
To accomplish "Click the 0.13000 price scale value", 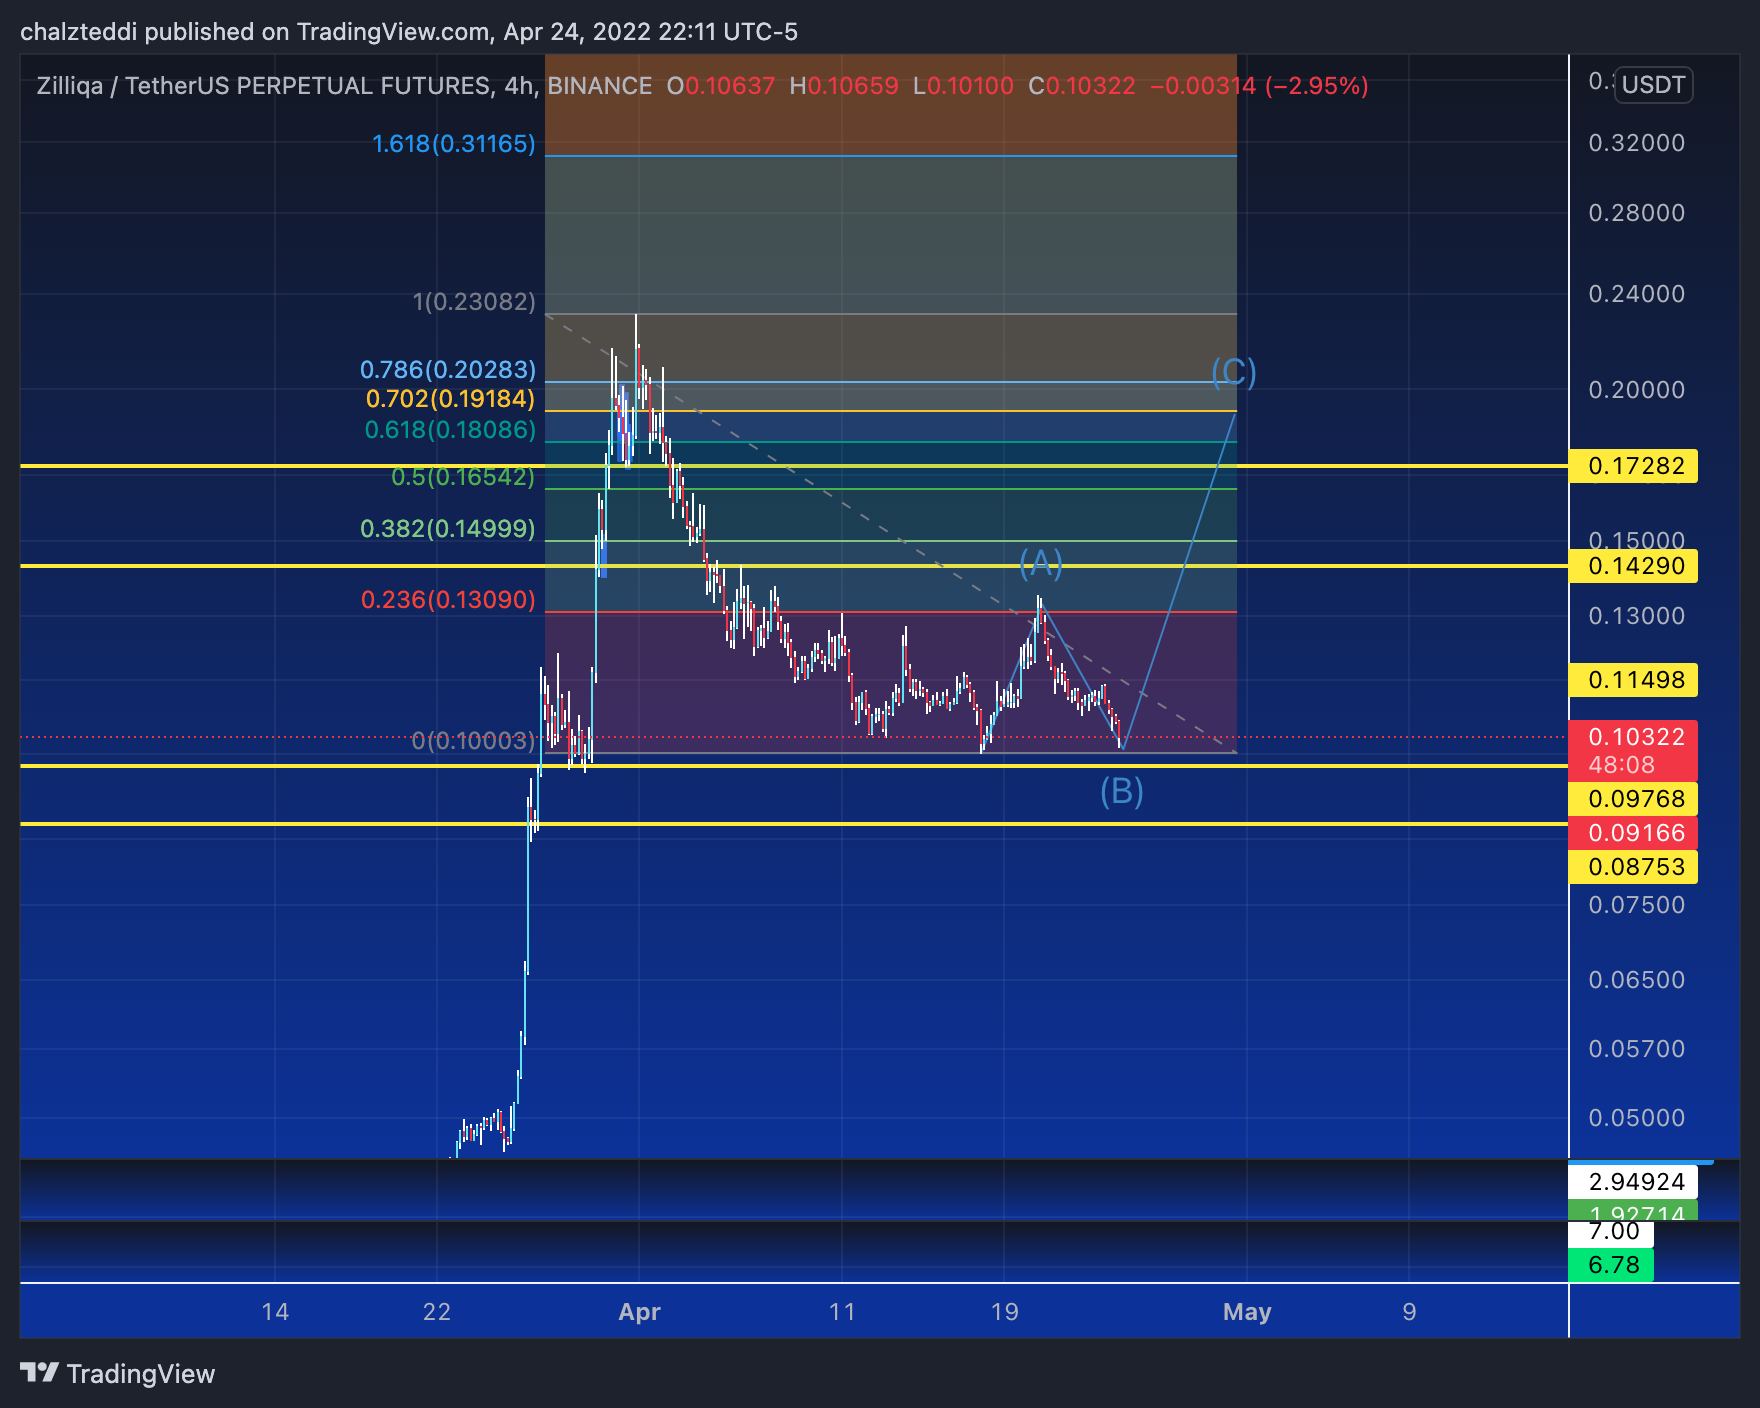I will pyautogui.click(x=1636, y=616).
